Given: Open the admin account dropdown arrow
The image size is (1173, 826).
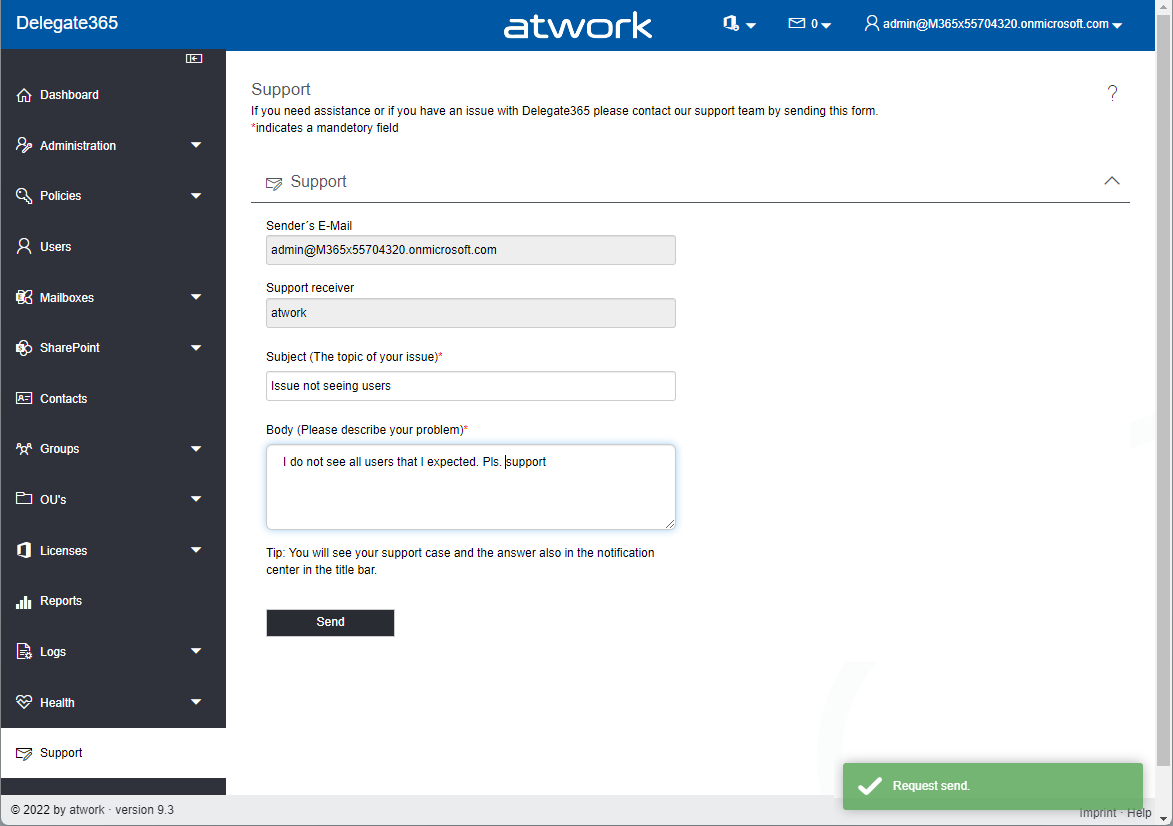Looking at the screenshot, I should pyautogui.click(x=1117, y=25).
